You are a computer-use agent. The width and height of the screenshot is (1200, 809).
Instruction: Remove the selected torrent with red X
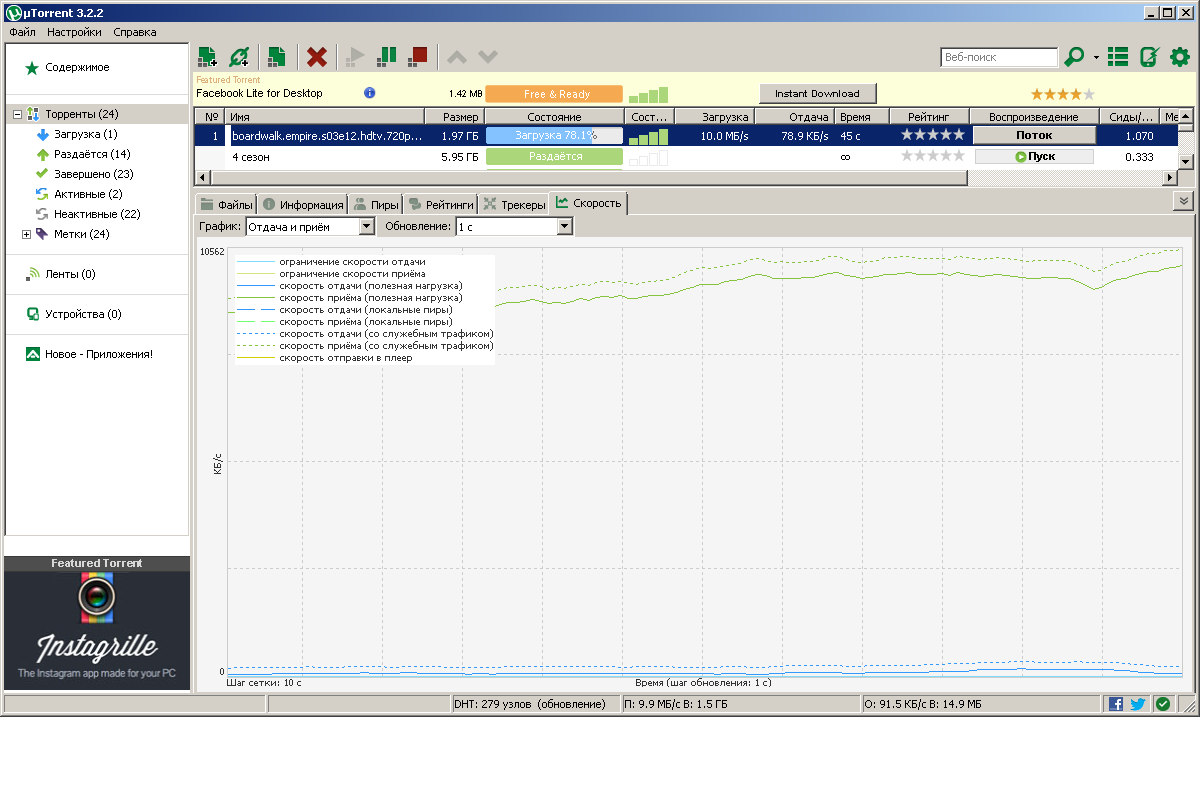317,57
